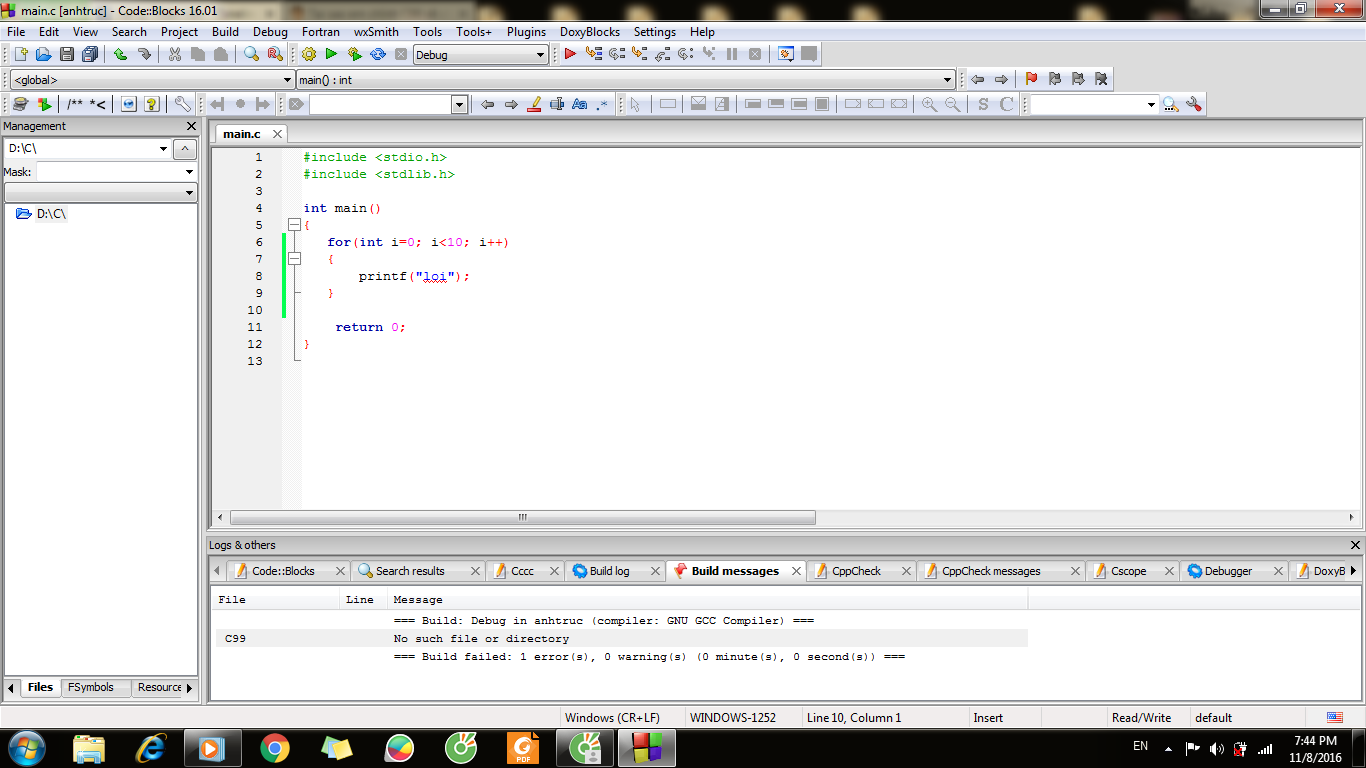Viewport: 1366px width, 768px height.
Task: Collapse the for-loop fold marker on line 7
Action: click(294, 259)
